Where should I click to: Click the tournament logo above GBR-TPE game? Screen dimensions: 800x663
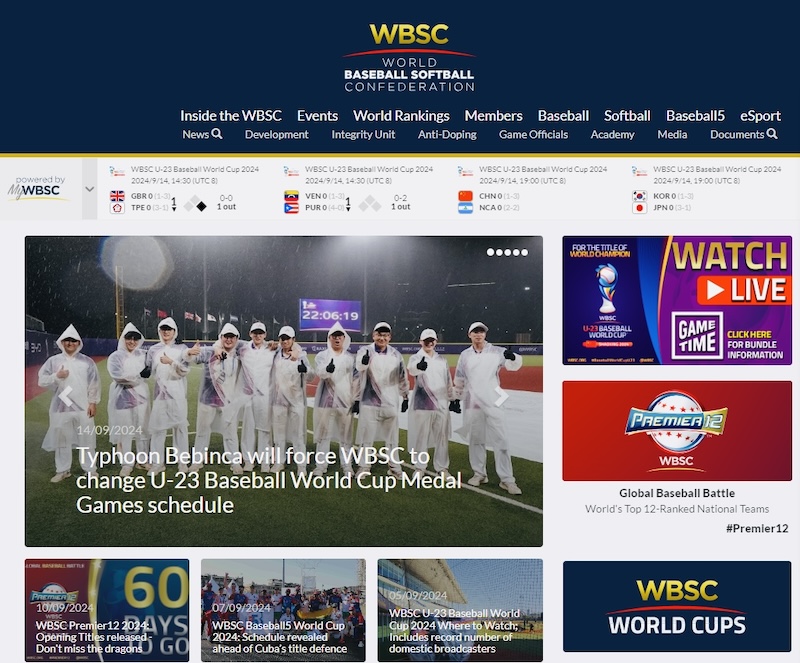[117, 171]
